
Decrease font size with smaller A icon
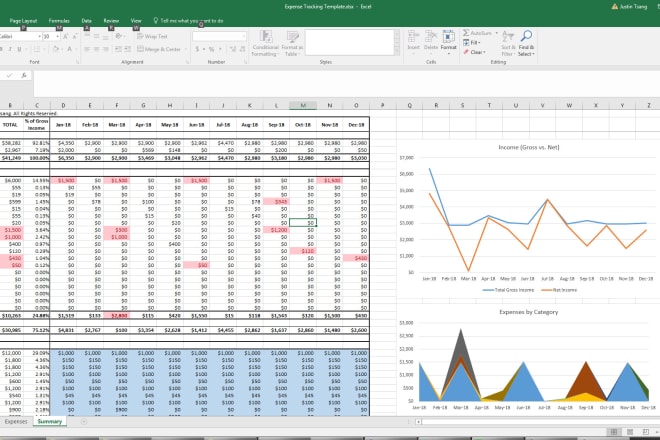coord(75,37)
